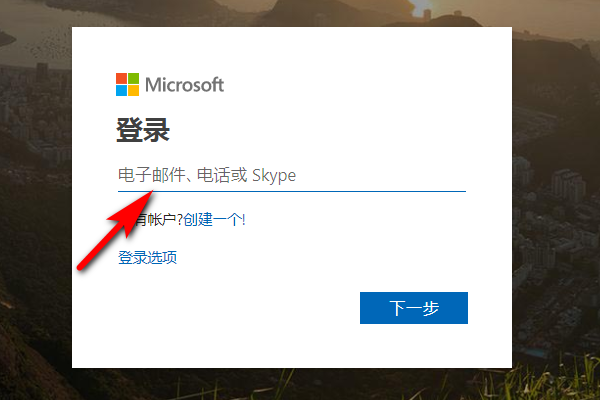Screen dimensions: 600x400
Task: Click the blue underline of the sign-in field
Action: [292, 191]
